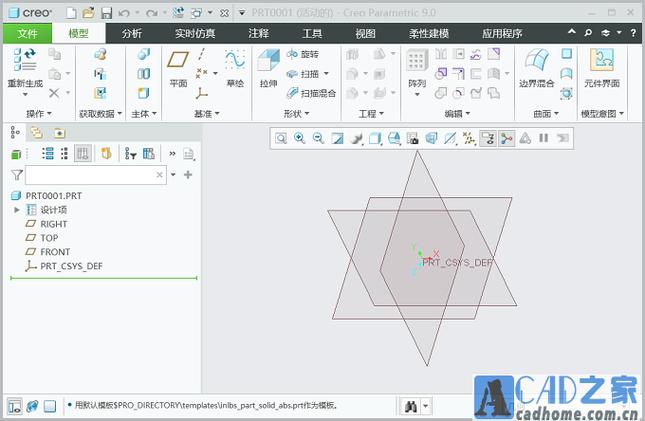Expand the 曲面 group dropdown
The height and width of the screenshot is (421, 645).
coord(546,114)
